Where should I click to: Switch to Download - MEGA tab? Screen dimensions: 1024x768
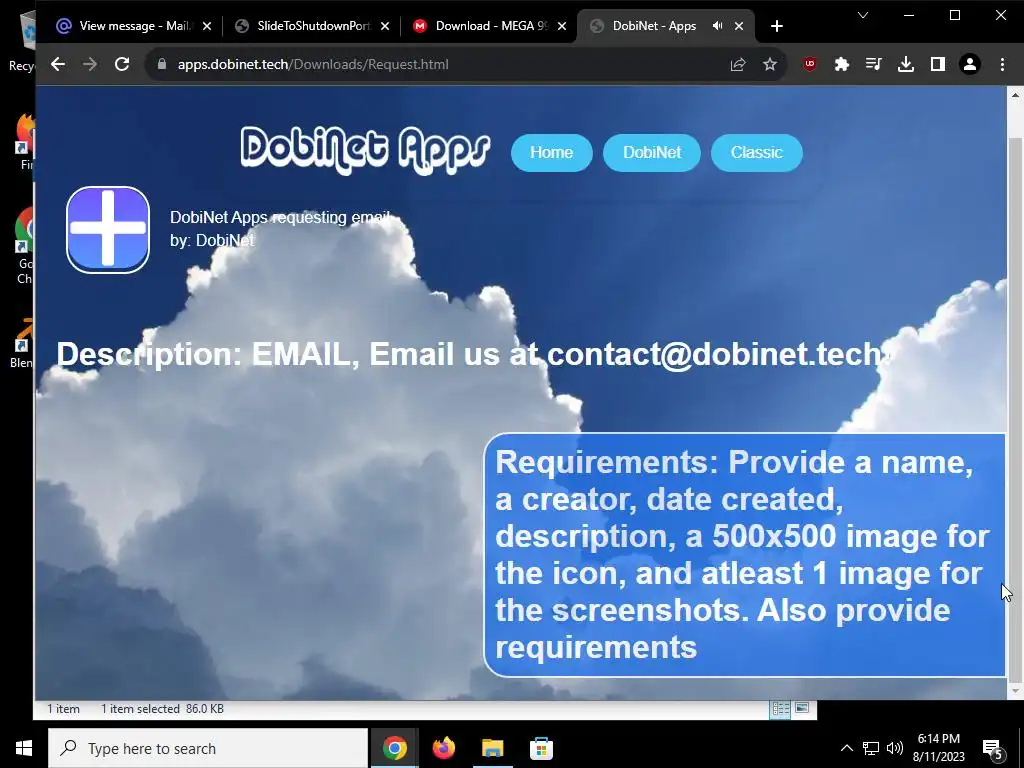point(490,26)
